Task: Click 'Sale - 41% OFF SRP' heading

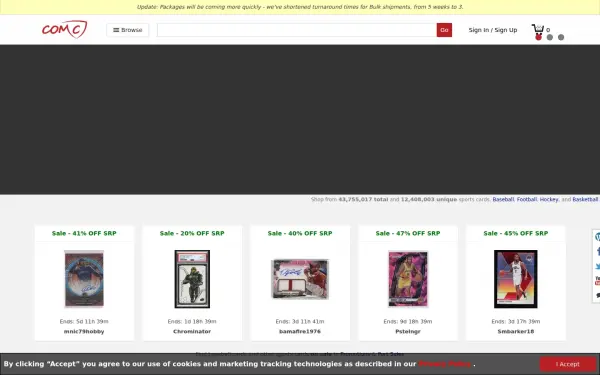Action: coord(84,233)
